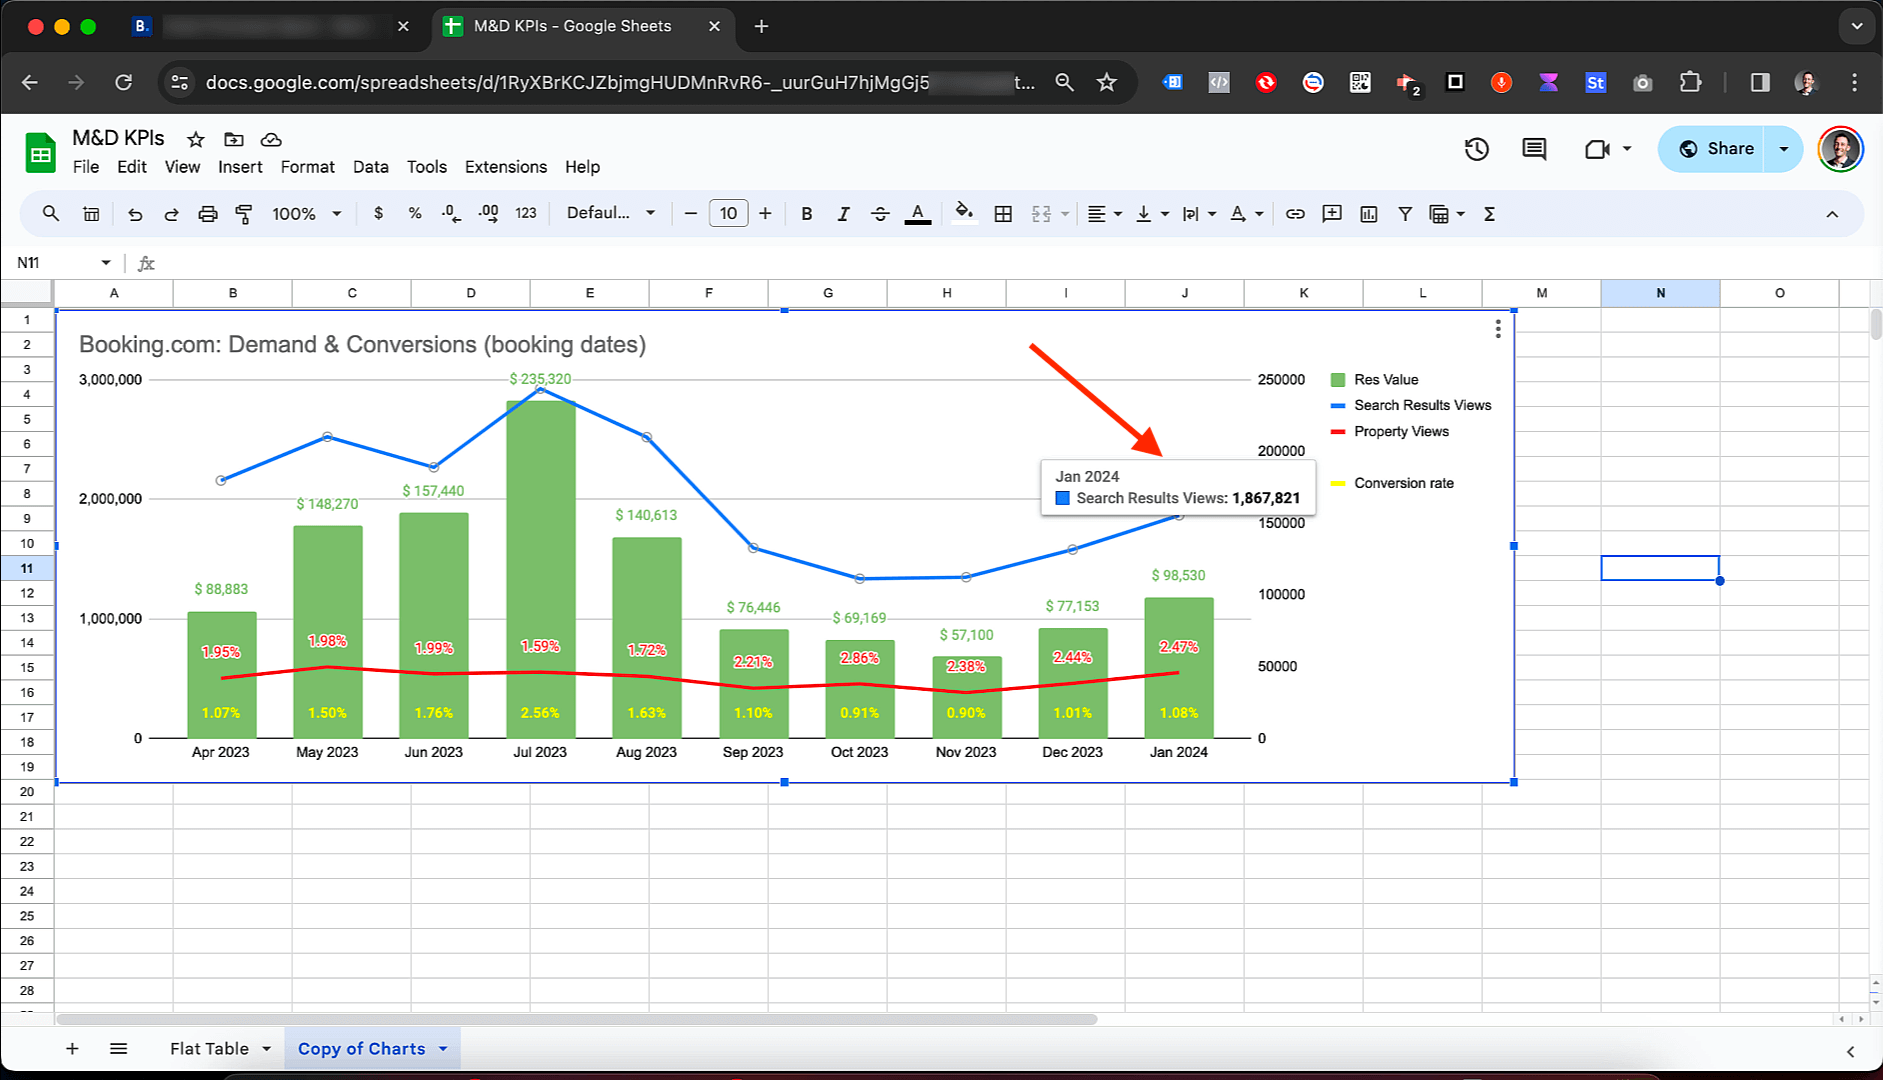This screenshot has width=1883, height=1080.
Task: Expand text wrapping dropdown
Action: click(x=1212, y=214)
